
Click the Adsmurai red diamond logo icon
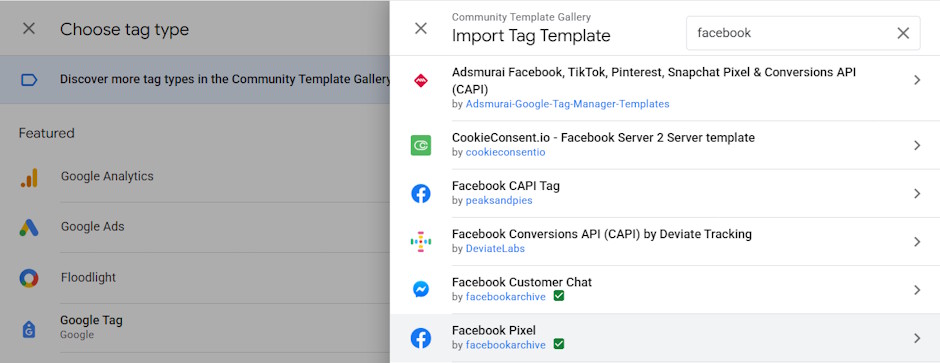pos(421,81)
